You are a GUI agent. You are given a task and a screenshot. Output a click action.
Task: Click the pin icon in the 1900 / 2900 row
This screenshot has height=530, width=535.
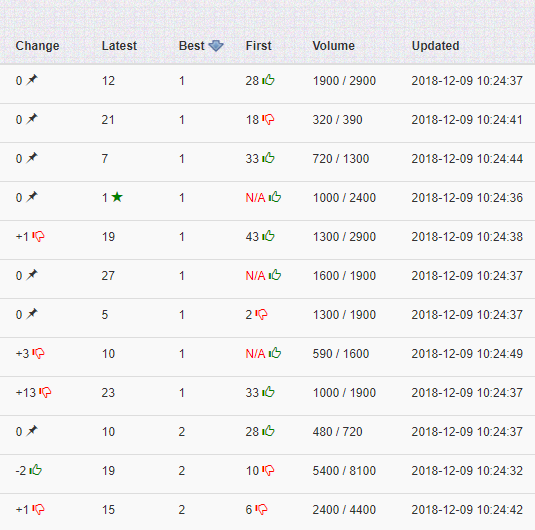[x=31, y=80]
